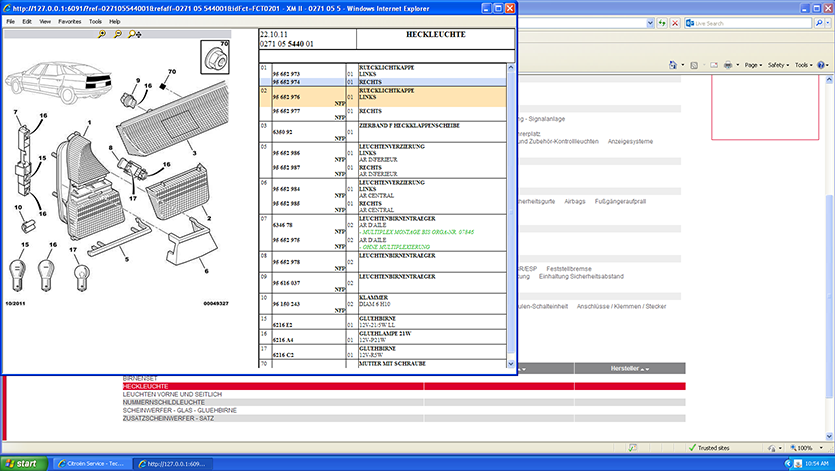
Task: Sort by Hersteller column header
Action: point(629,369)
